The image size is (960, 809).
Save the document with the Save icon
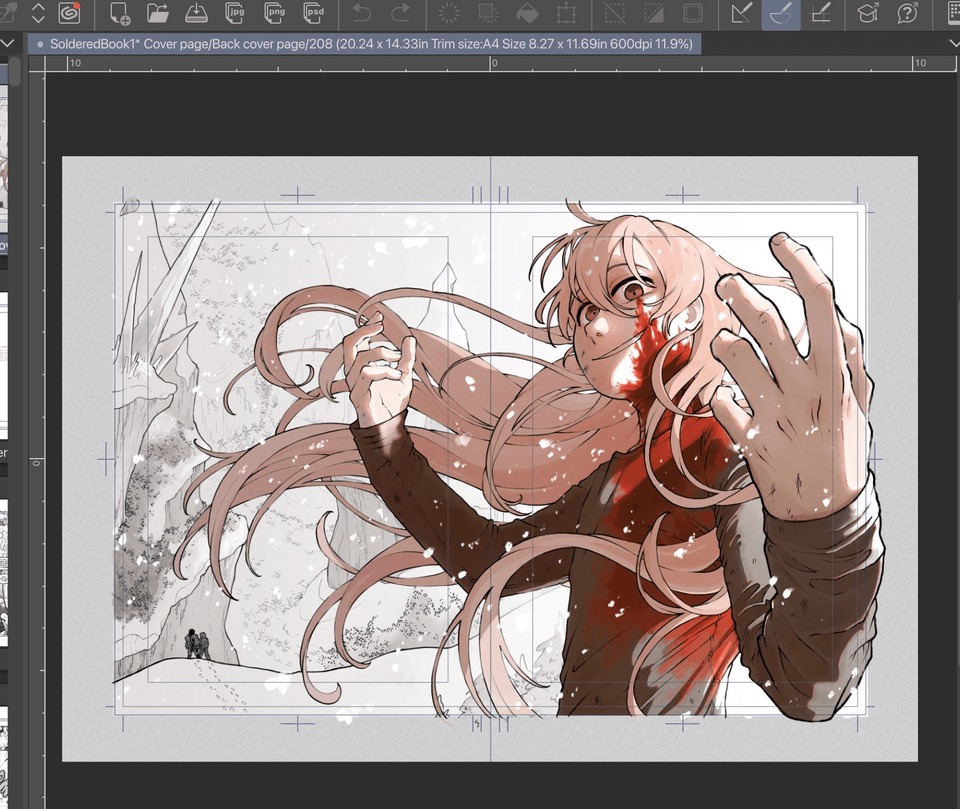(197, 13)
